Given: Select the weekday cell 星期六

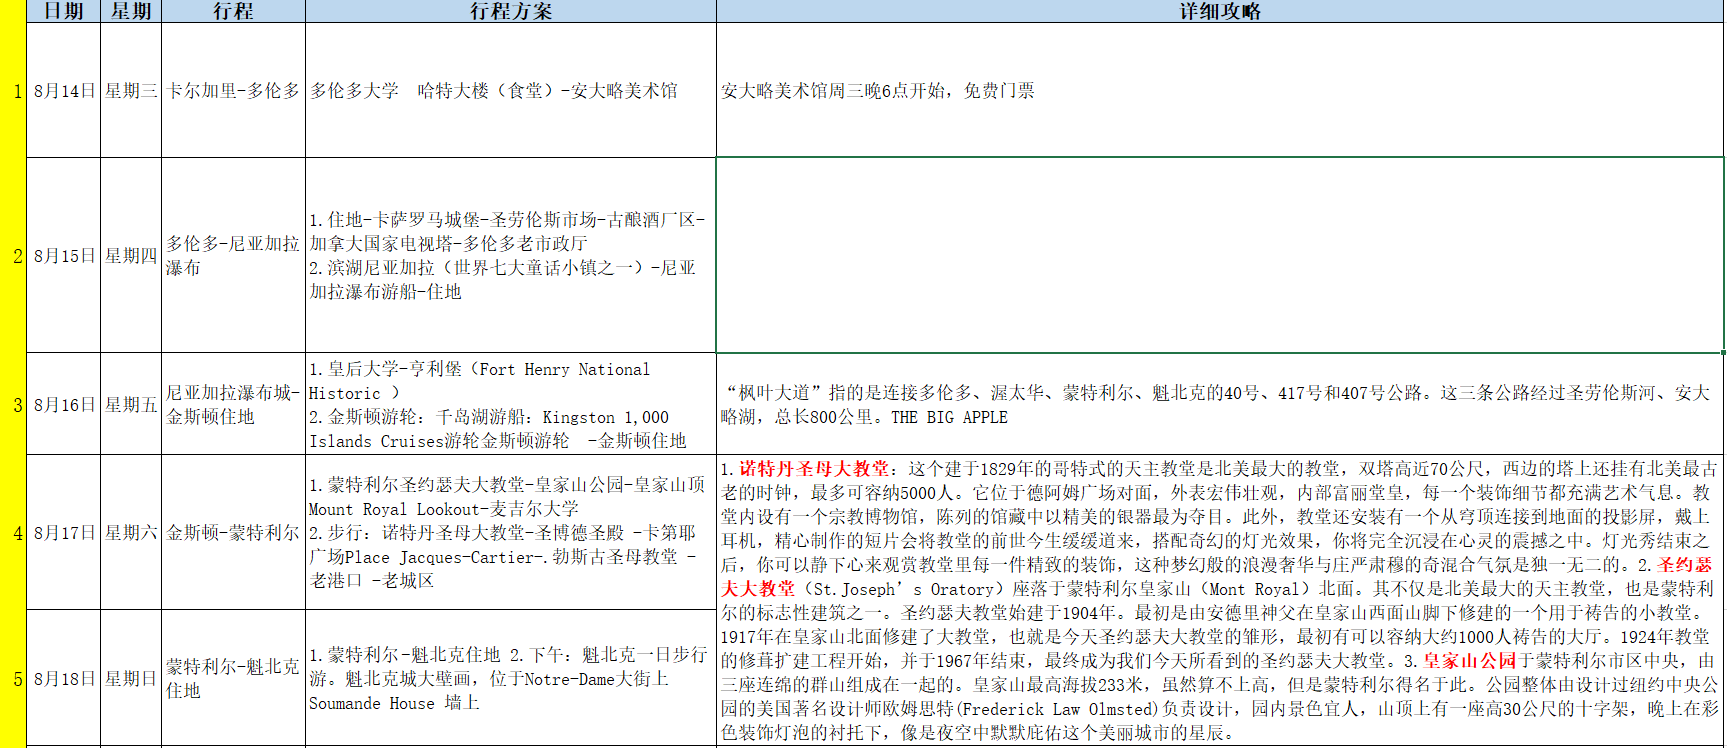Looking at the screenshot, I should [x=131, y=532].
